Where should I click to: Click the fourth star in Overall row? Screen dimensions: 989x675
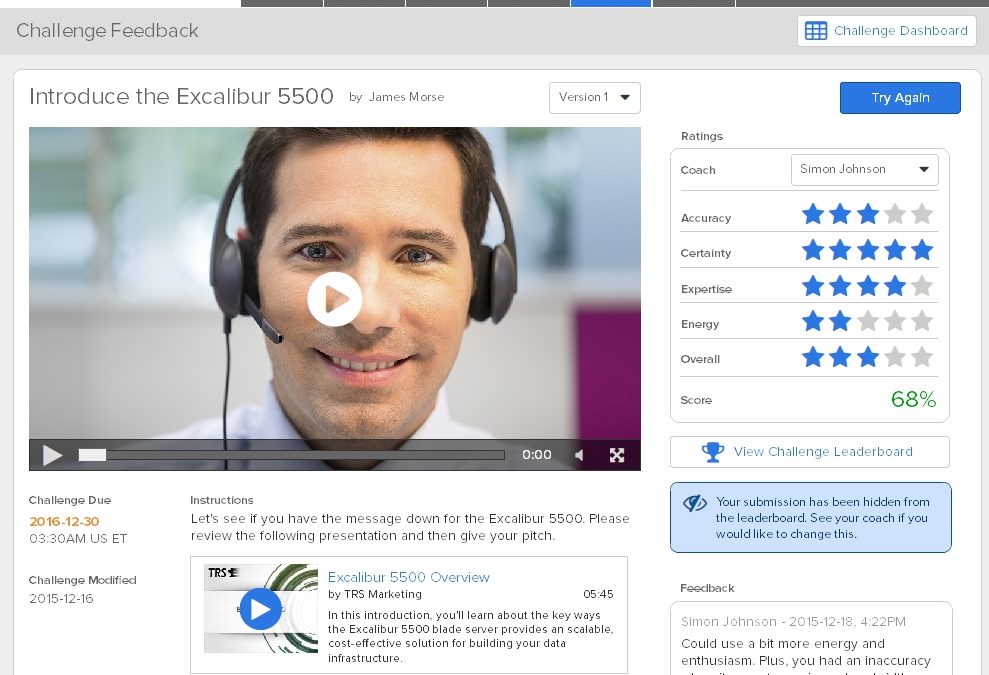tap(894, 358)
